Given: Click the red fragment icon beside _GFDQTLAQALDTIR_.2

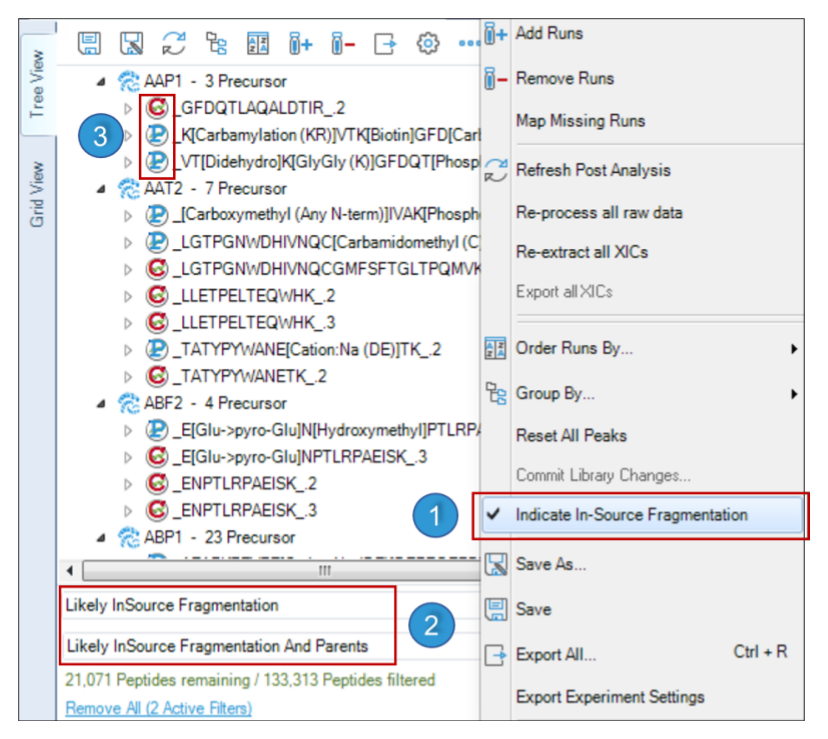Looking at the screenshot, I should click(x=157, y=108).
